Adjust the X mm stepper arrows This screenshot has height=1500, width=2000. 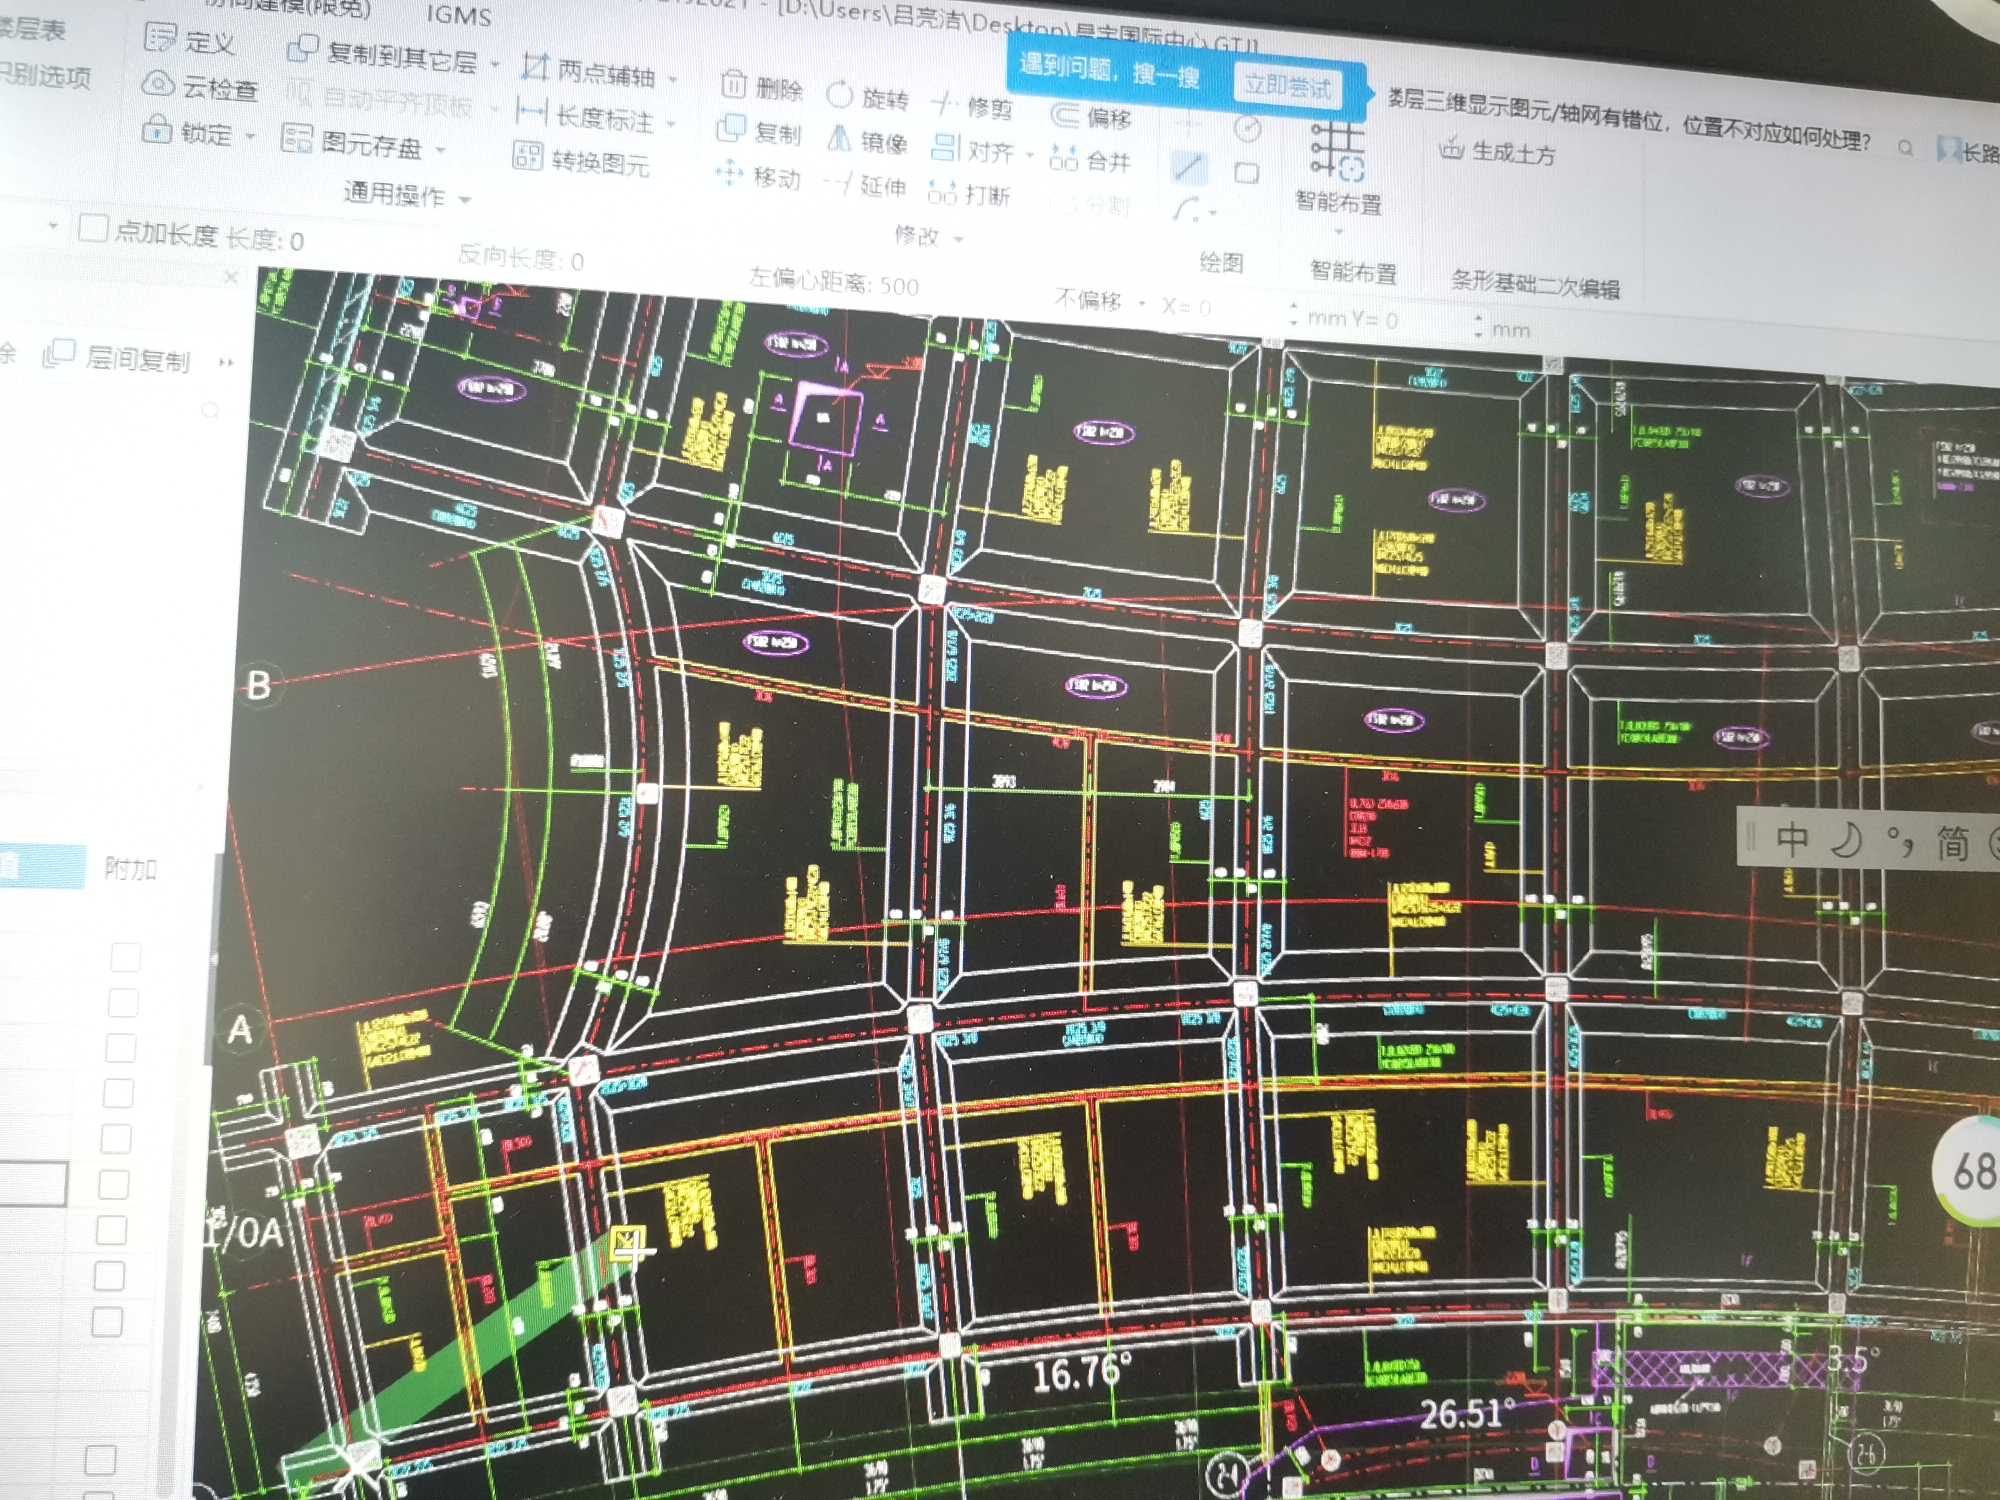pos(1294,315)
